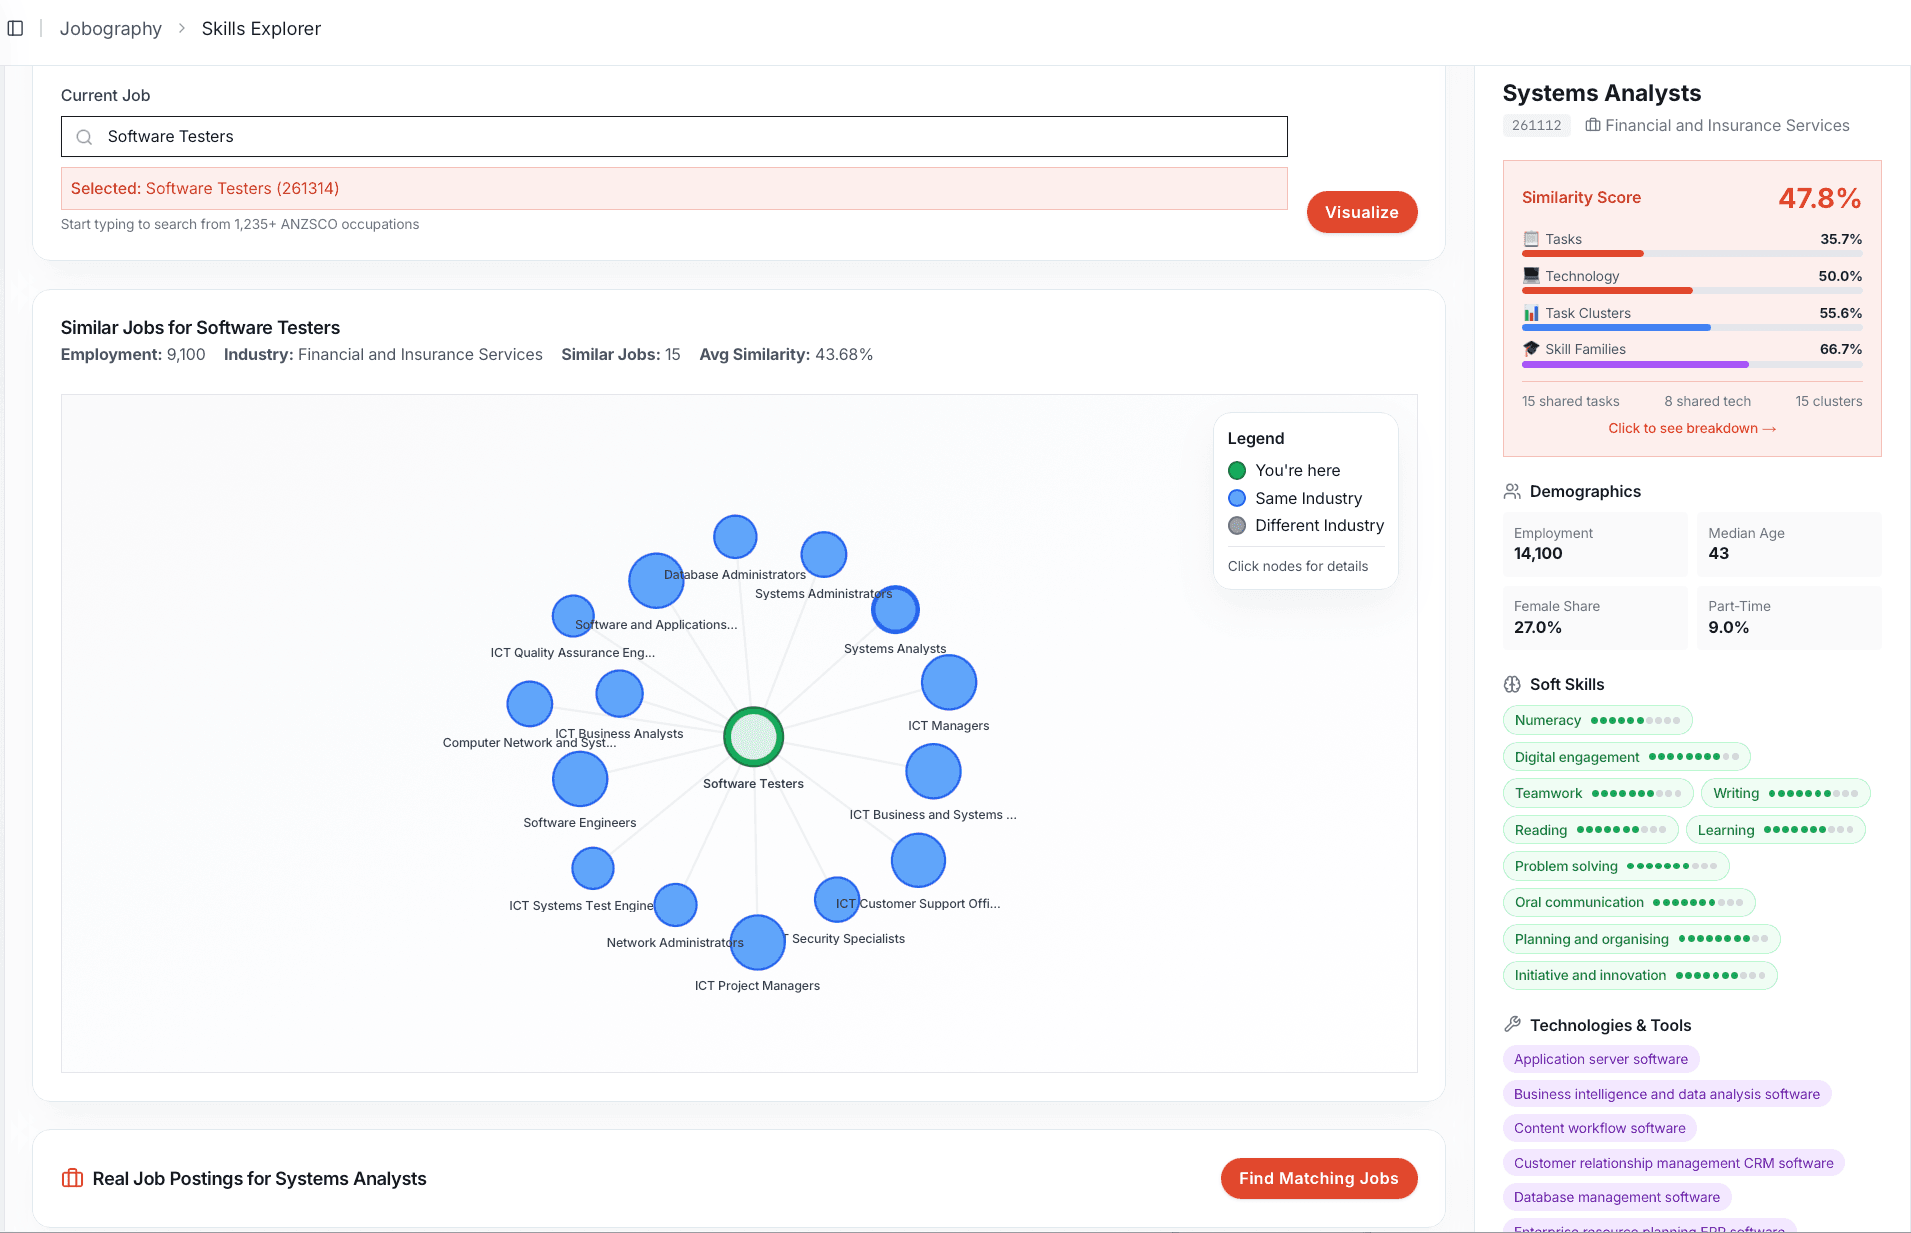Click Initiative and innovation skill chip
The height and width of the screenshot is (1233, 1911).
click(1640, 975)
